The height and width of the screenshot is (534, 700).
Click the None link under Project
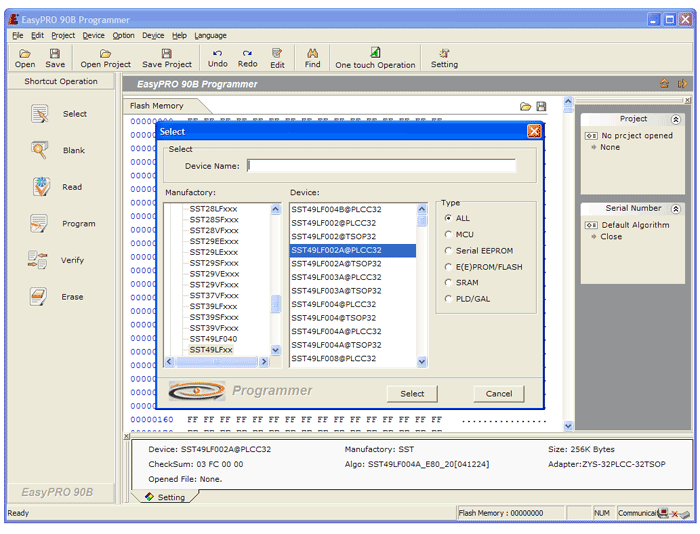(x=610, y=147)
